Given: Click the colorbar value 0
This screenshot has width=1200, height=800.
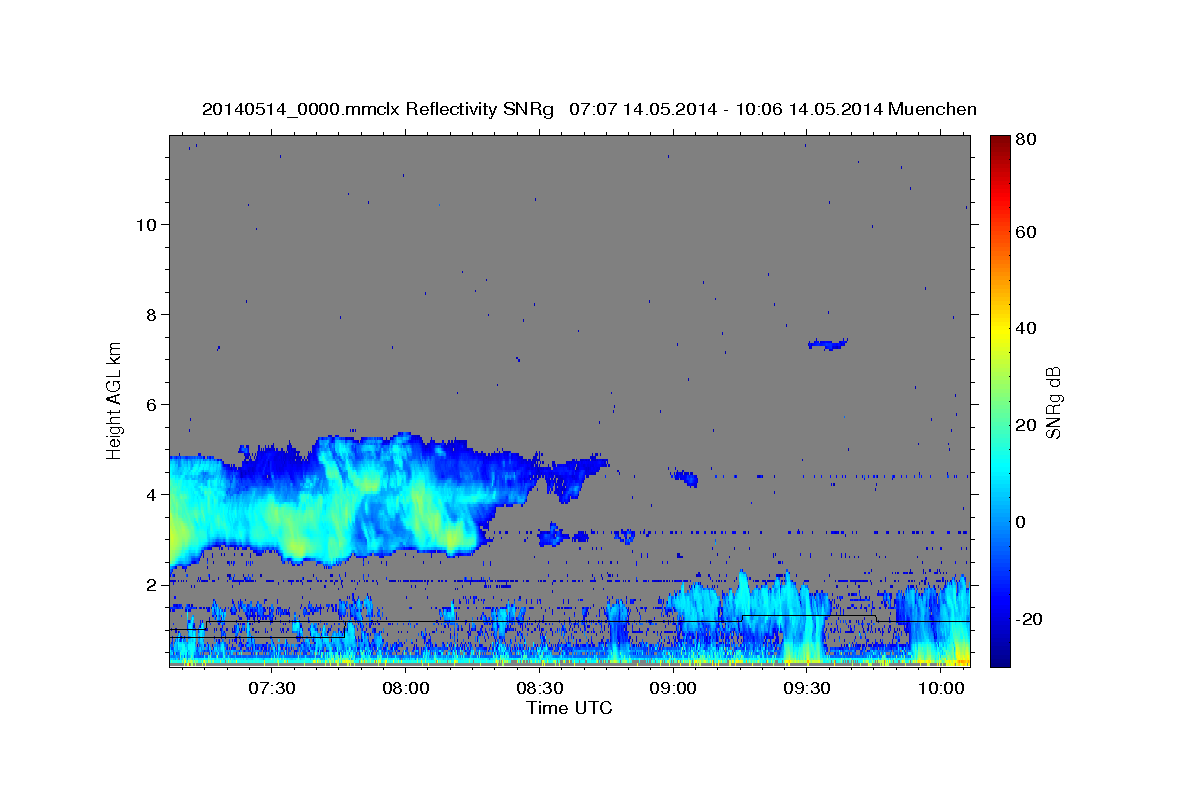Looking at the screenshot, I should click(x=1020, y=522).
